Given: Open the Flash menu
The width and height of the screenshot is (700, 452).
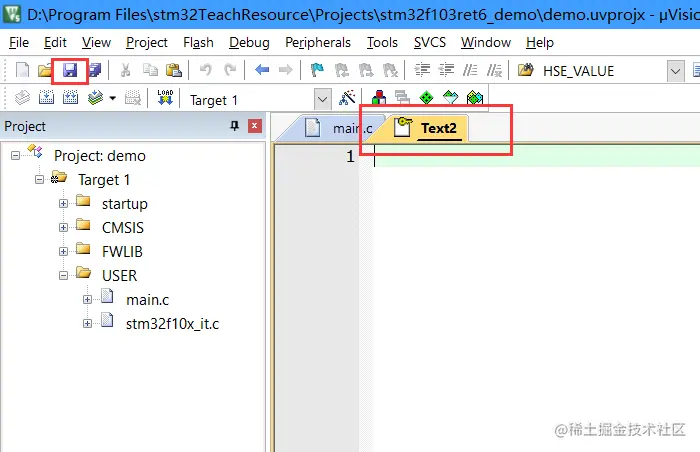Looking at the screenshot, I should click(x=198, y=42).
